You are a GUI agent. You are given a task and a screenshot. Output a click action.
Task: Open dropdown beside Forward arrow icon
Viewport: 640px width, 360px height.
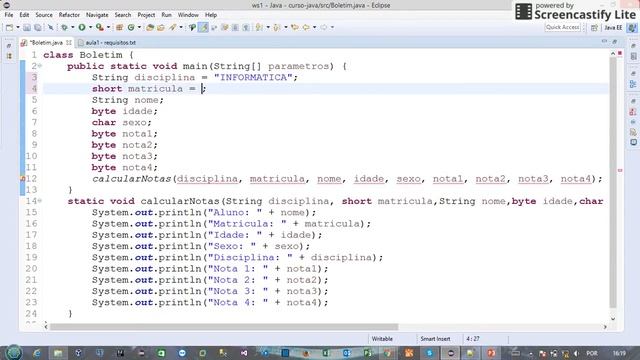pos(332,27)
